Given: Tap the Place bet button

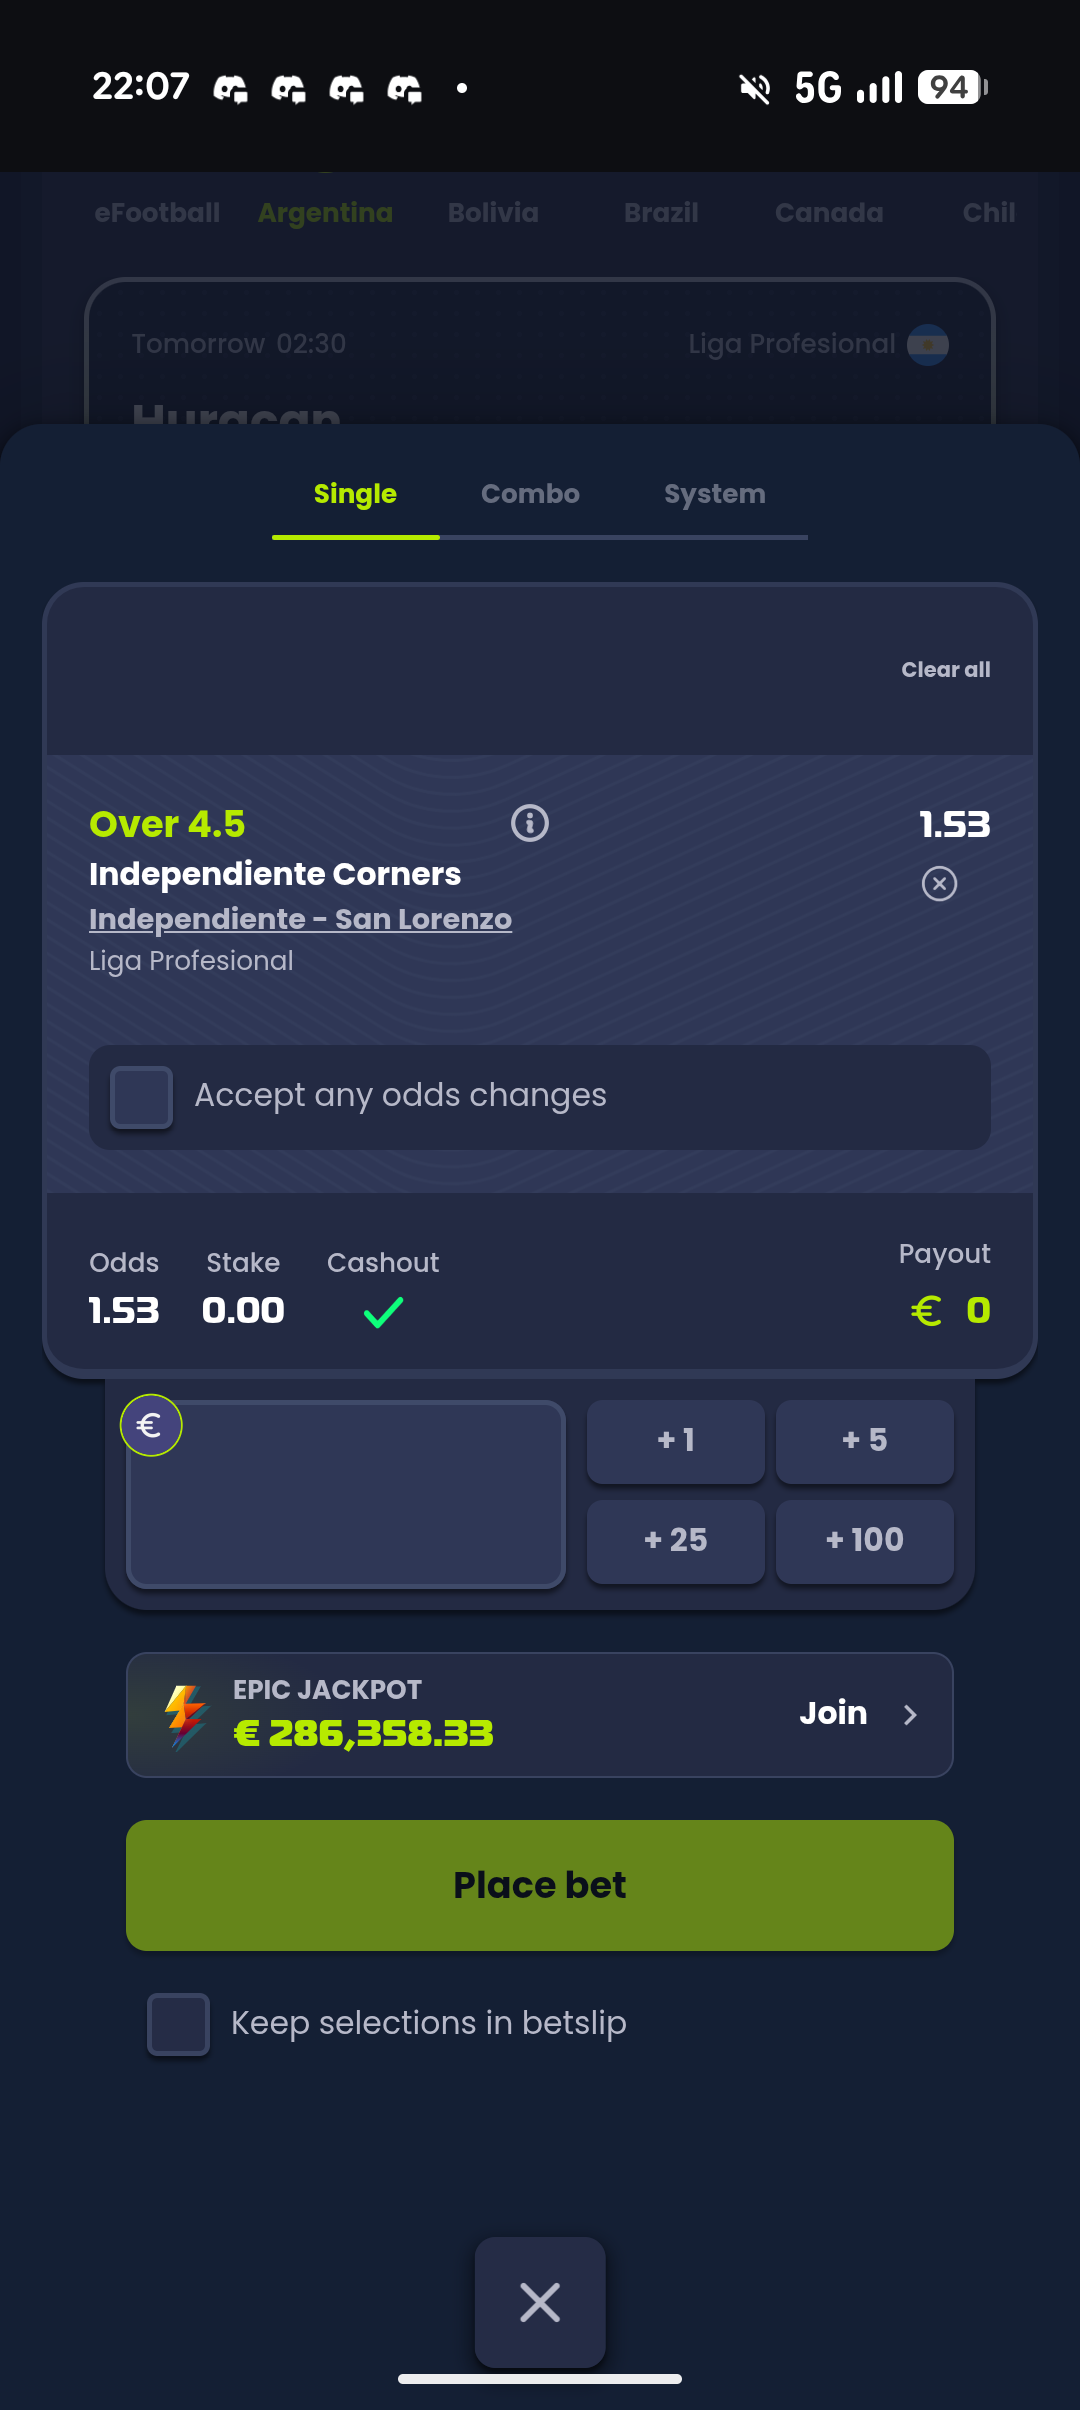Looking at the screenshot, I should point(540,1885).
